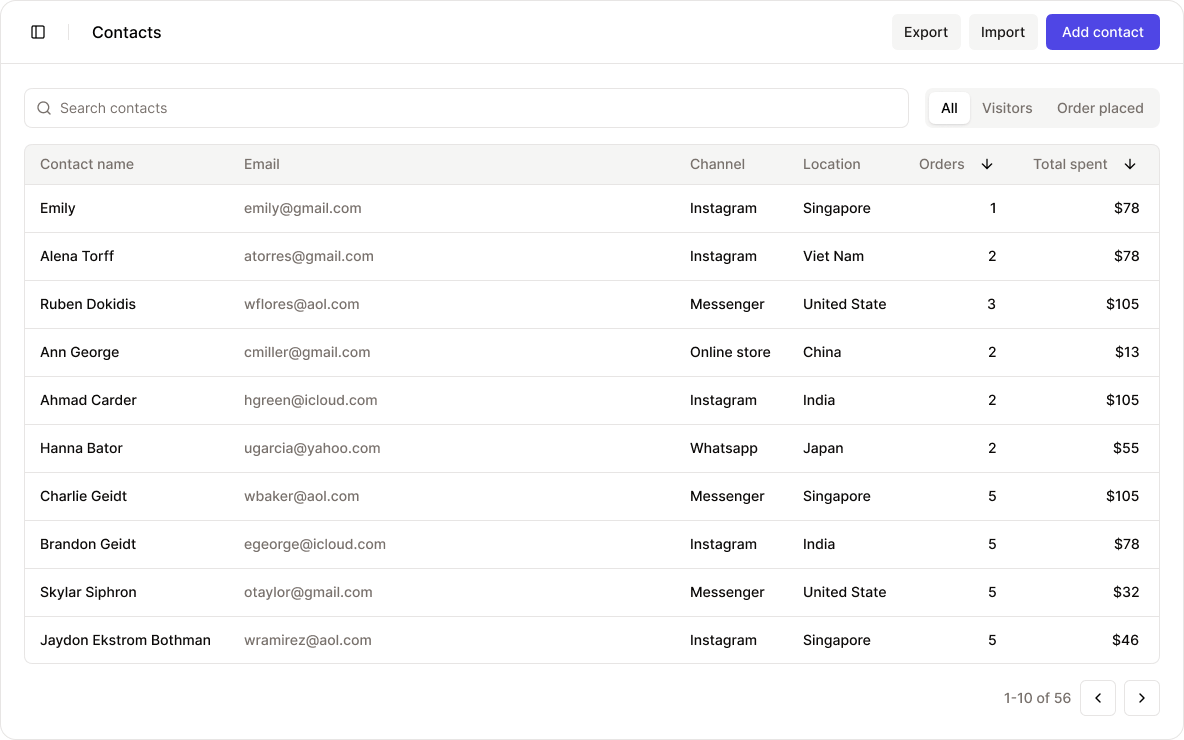Image resolution: width=1184 pixels, height=740 pixels.
Task: Go to the previous page of contacts
Action: 1098,698
